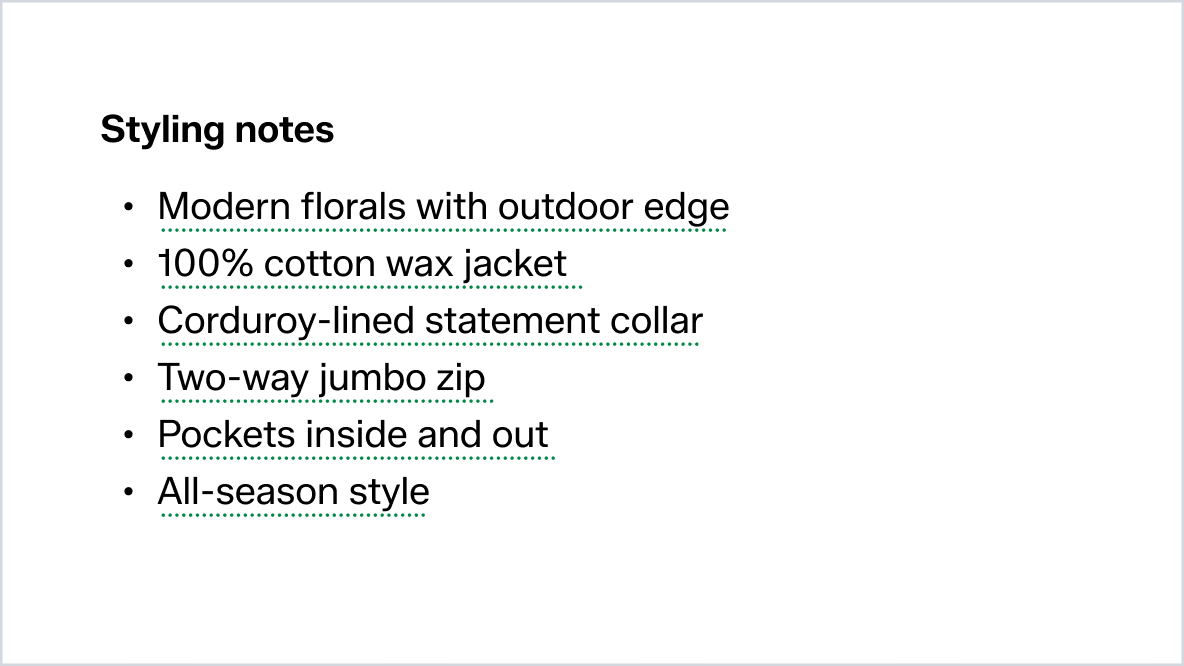Click the bullet dot before "All-season"
The image size is (1184, 666).
pyautogui.click(x=128, y=493)
